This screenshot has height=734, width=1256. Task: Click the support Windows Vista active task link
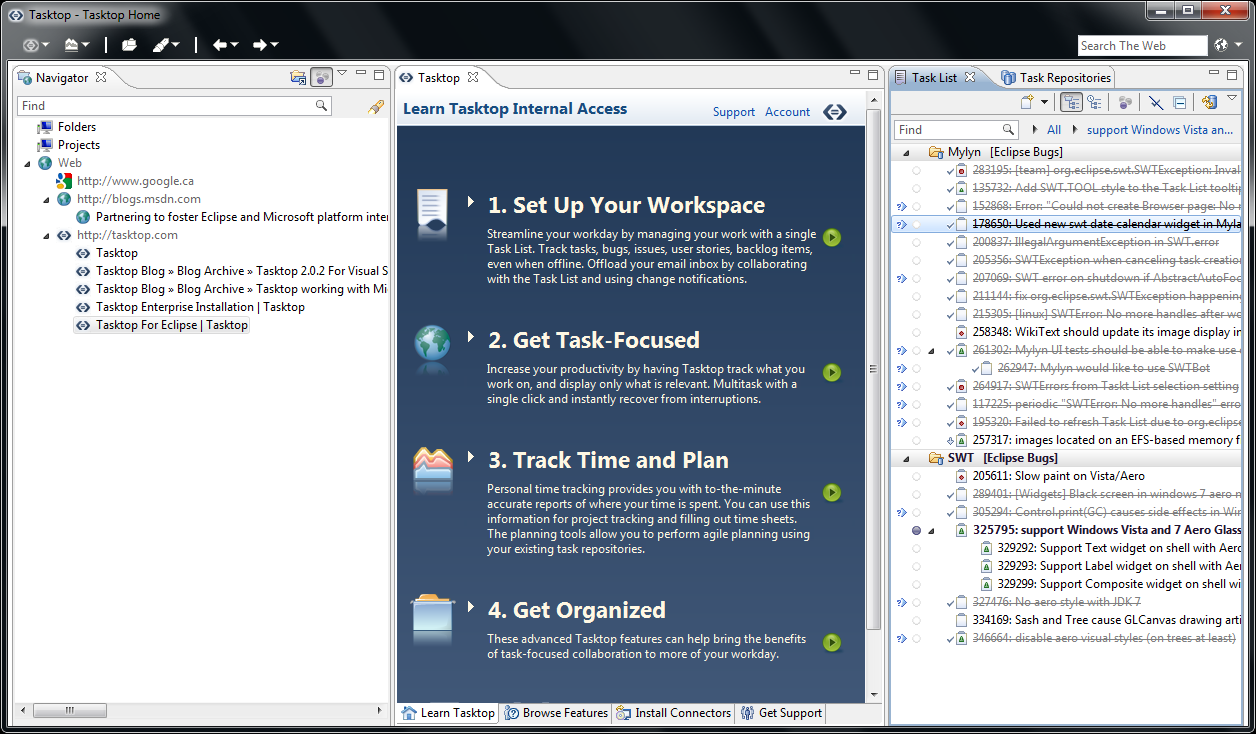coord(1160,130)
